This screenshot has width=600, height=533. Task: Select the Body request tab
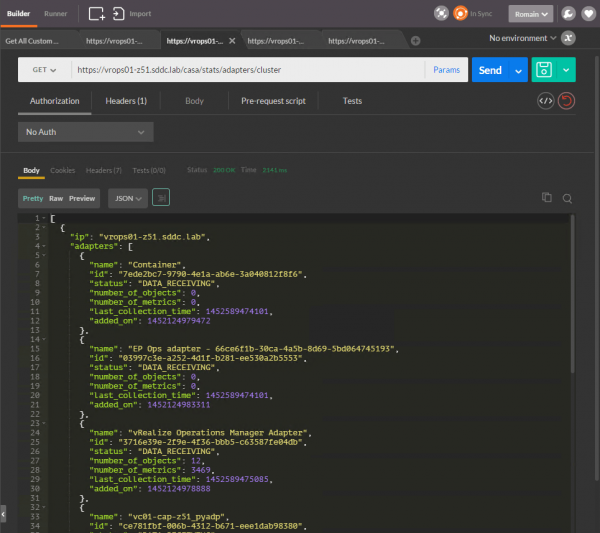pos(194,101)
